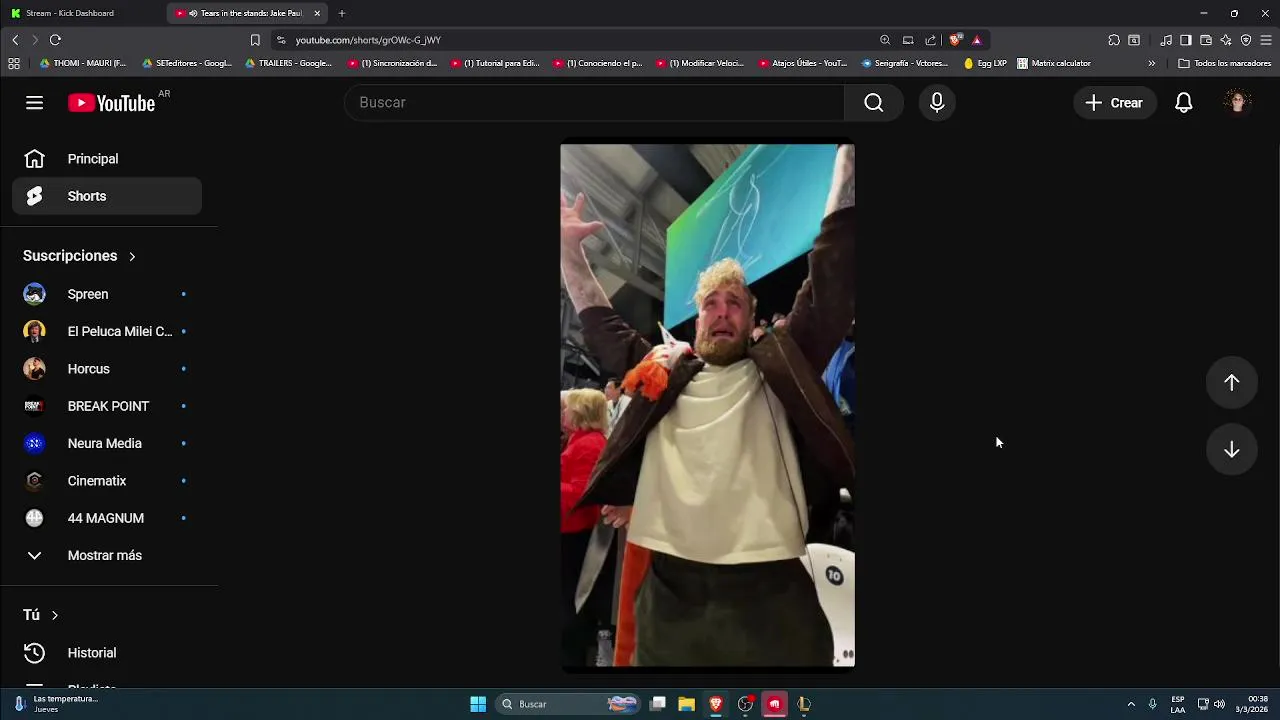Viewport: 1280px width, 720px height.
Task: Open Todos los marcadores folder
Action: click(1224, 63)
